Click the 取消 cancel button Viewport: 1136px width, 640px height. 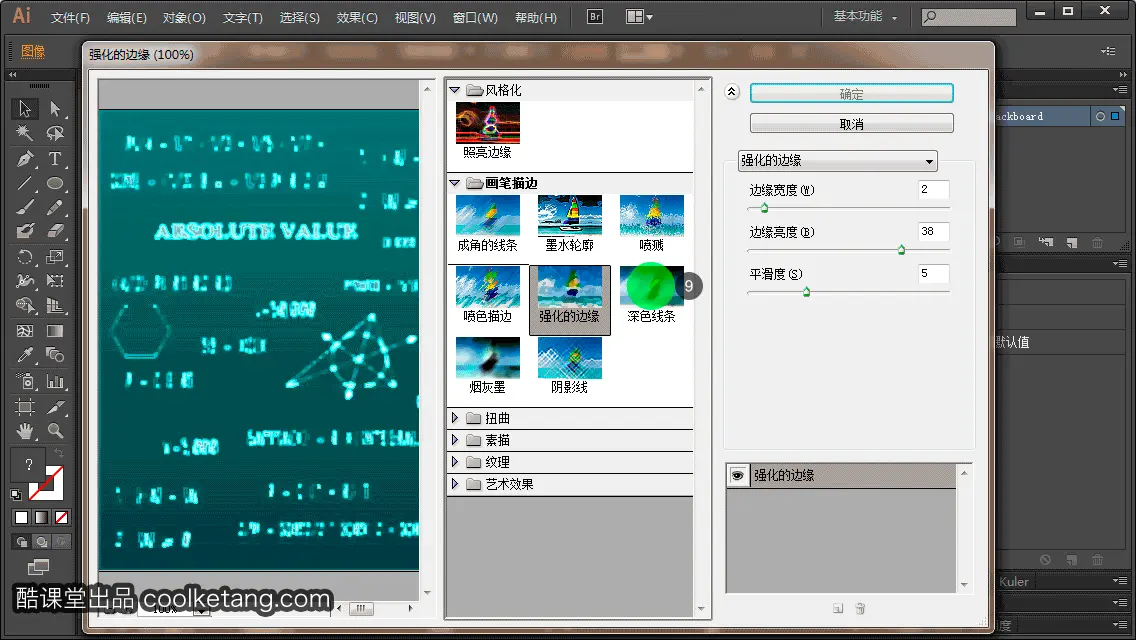(x=851, y=124)
